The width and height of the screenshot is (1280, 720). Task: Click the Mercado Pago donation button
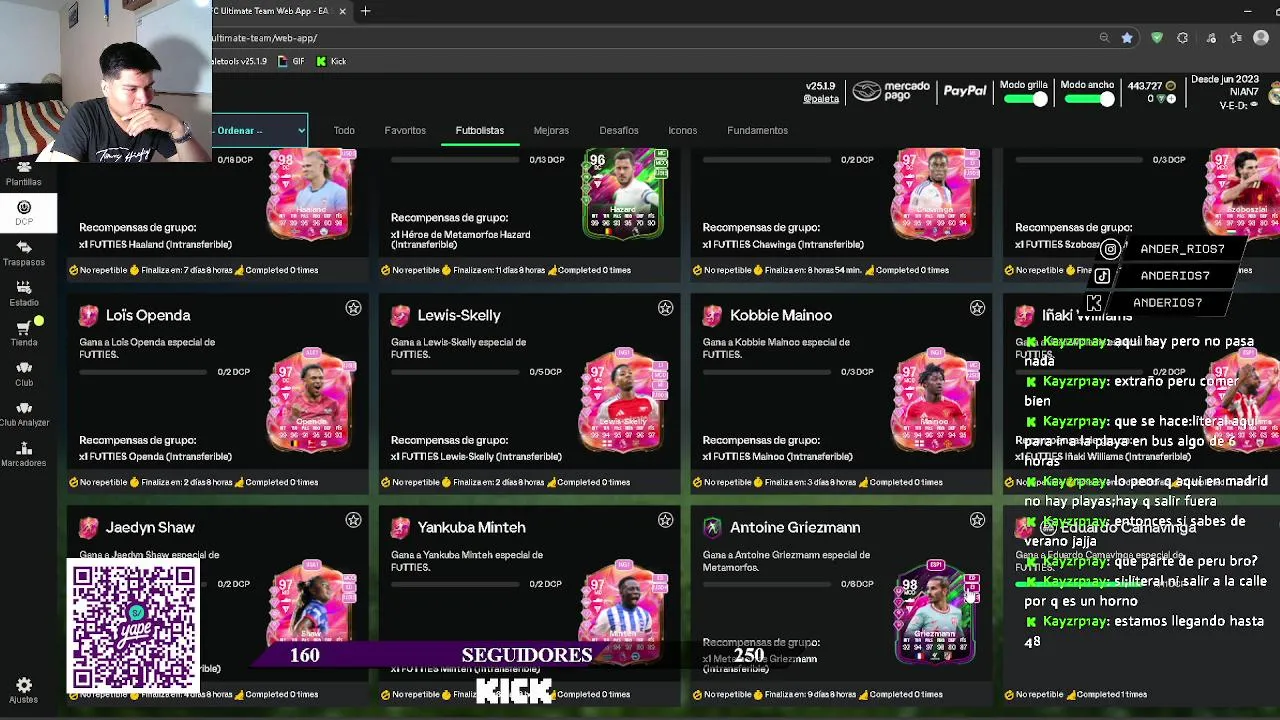pyautogui.click(x=892, y=92)
